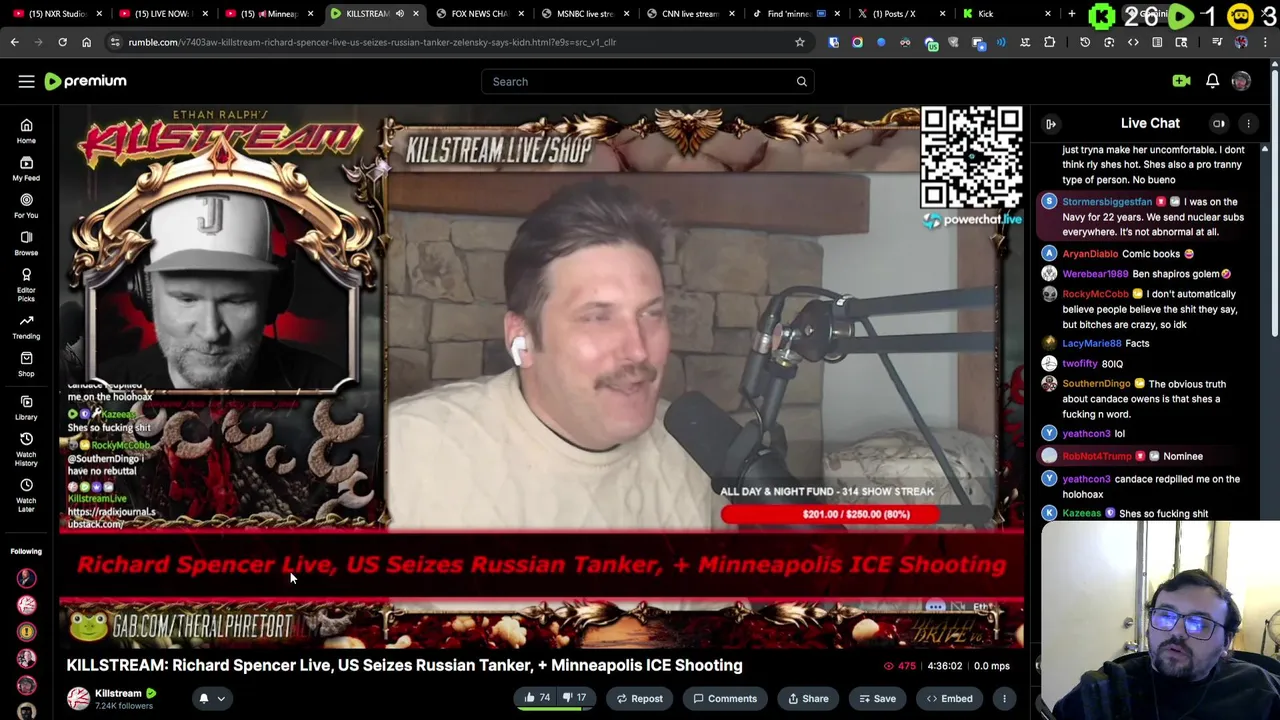Open first followed channel avatar in sidebar
Image resolution: width=1280 pixels, height=720 pixels.
pos(26,578)
